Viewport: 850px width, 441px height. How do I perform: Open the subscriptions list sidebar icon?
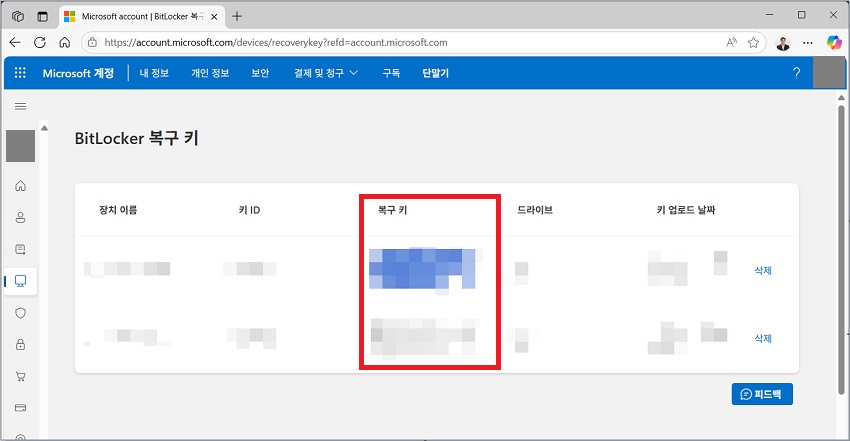click(x=21, y=249)
